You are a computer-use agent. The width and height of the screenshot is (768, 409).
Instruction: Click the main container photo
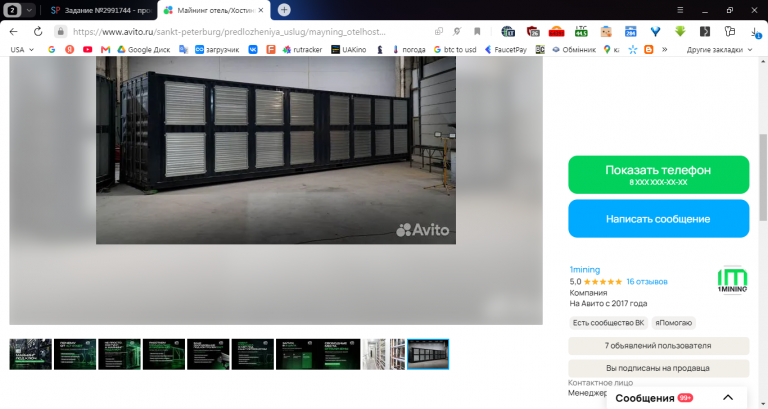[276, 150]
